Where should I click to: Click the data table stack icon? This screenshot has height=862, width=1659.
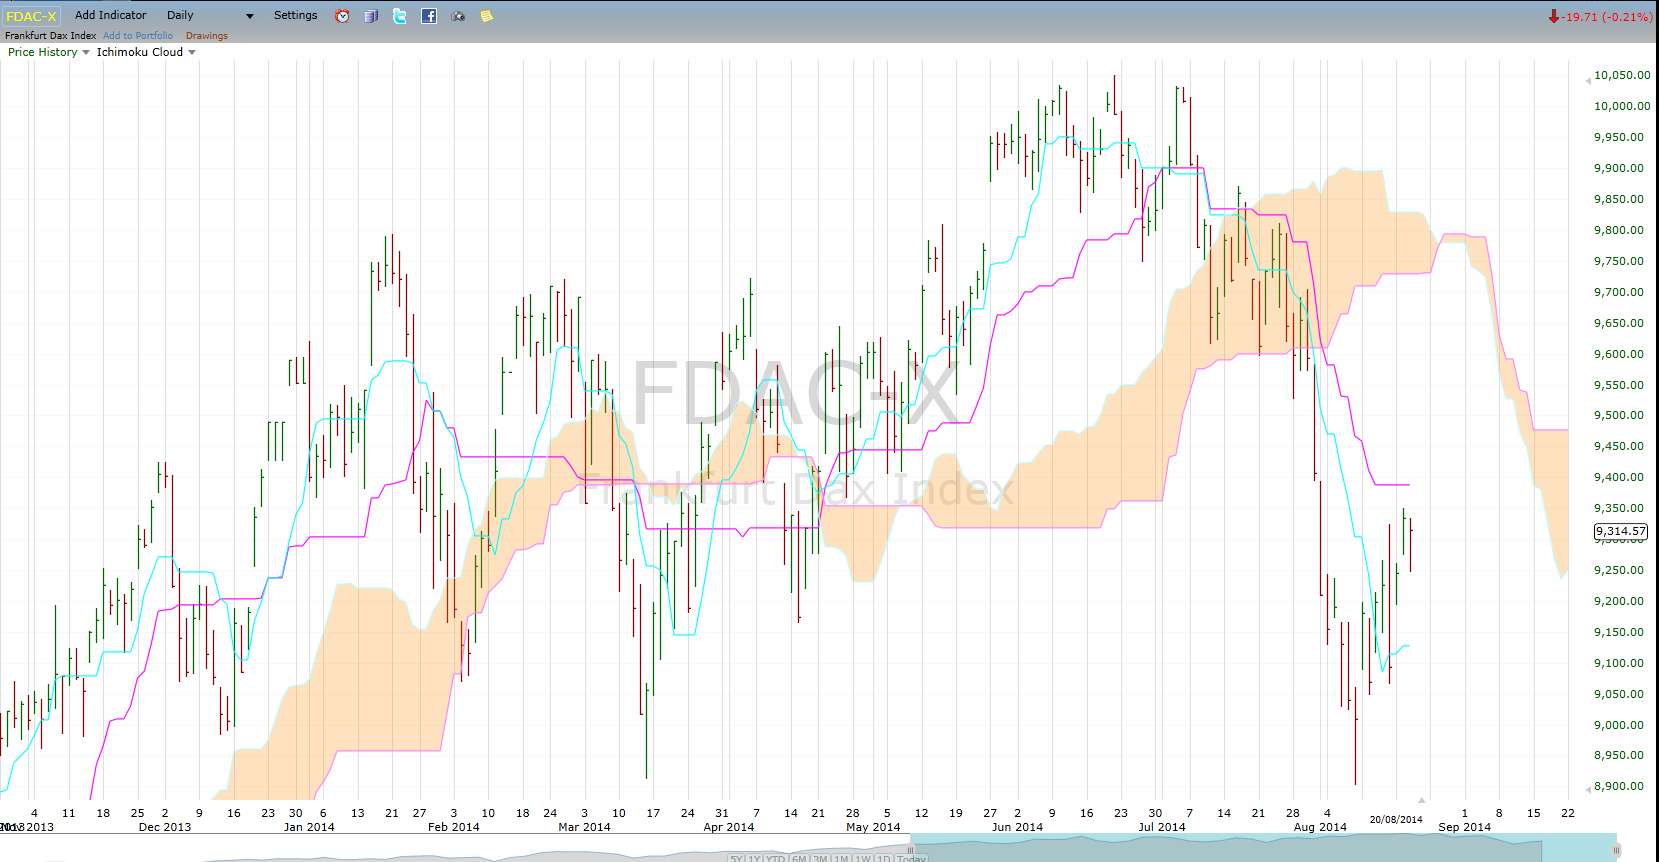click(371, 16)
